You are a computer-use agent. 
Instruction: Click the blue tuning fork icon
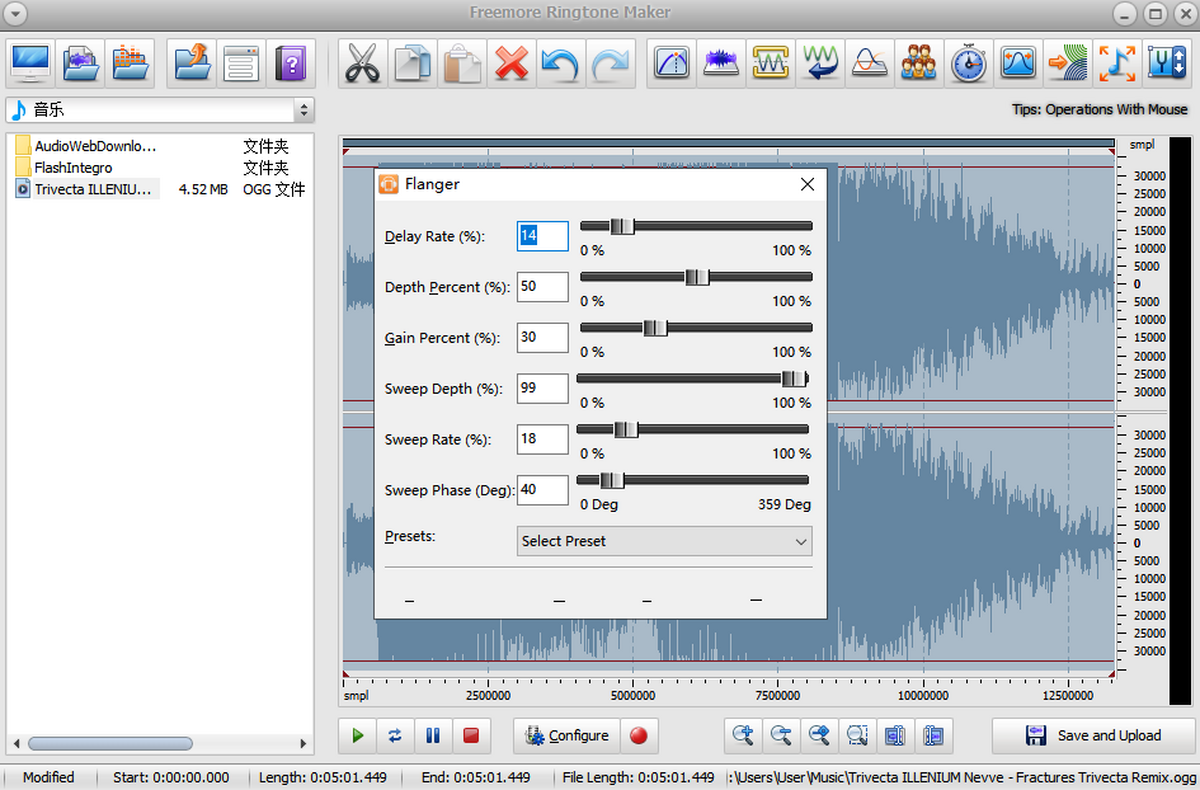1166,63
